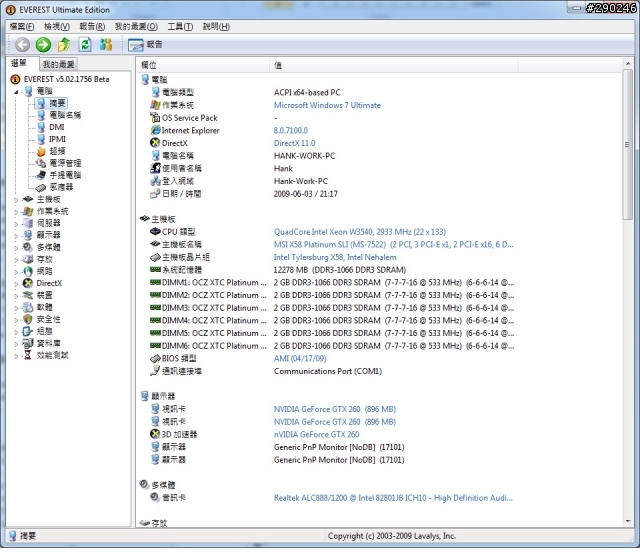
Task: Refresh the view with the refresh icon
Action: pos(85,45)
